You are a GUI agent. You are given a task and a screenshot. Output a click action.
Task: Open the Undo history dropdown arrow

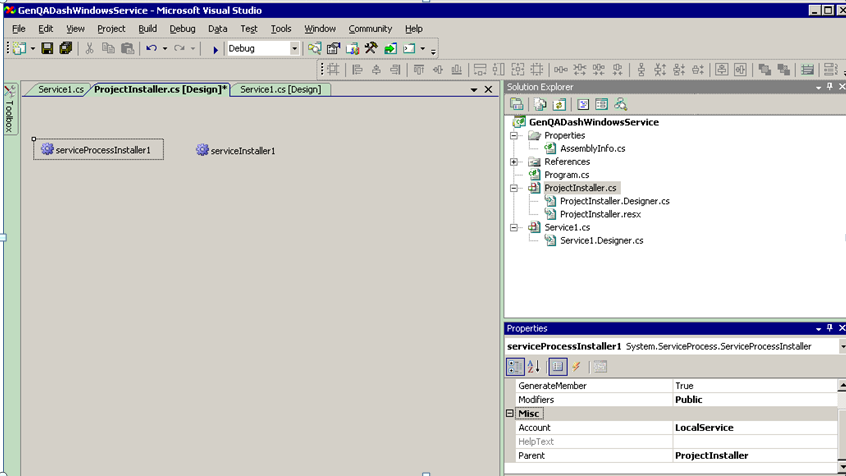(165, 49)
